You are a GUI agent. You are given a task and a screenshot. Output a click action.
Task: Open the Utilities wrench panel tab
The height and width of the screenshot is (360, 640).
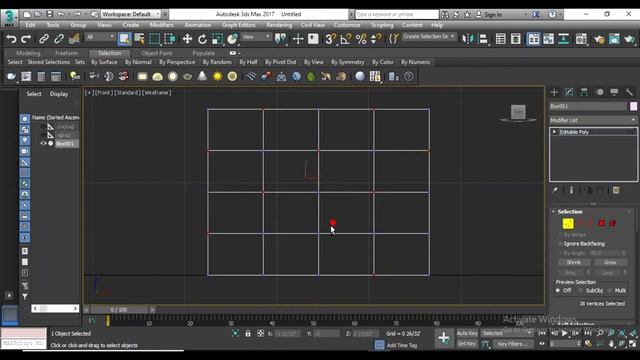click(629, 92)
